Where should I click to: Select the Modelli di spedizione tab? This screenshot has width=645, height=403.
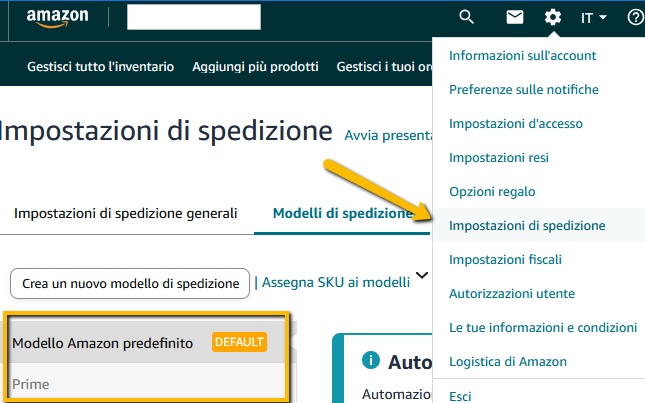click(x=342, y=213)
